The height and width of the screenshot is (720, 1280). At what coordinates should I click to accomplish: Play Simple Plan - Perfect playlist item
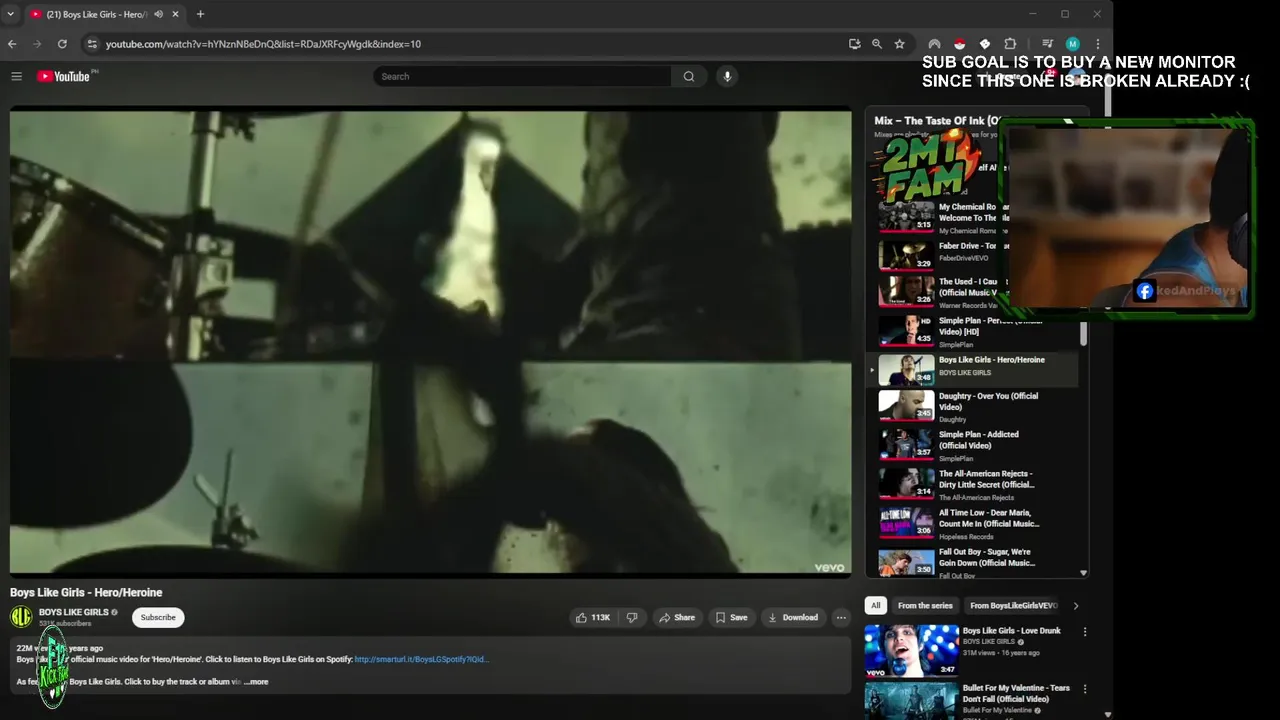pos(971,331)
